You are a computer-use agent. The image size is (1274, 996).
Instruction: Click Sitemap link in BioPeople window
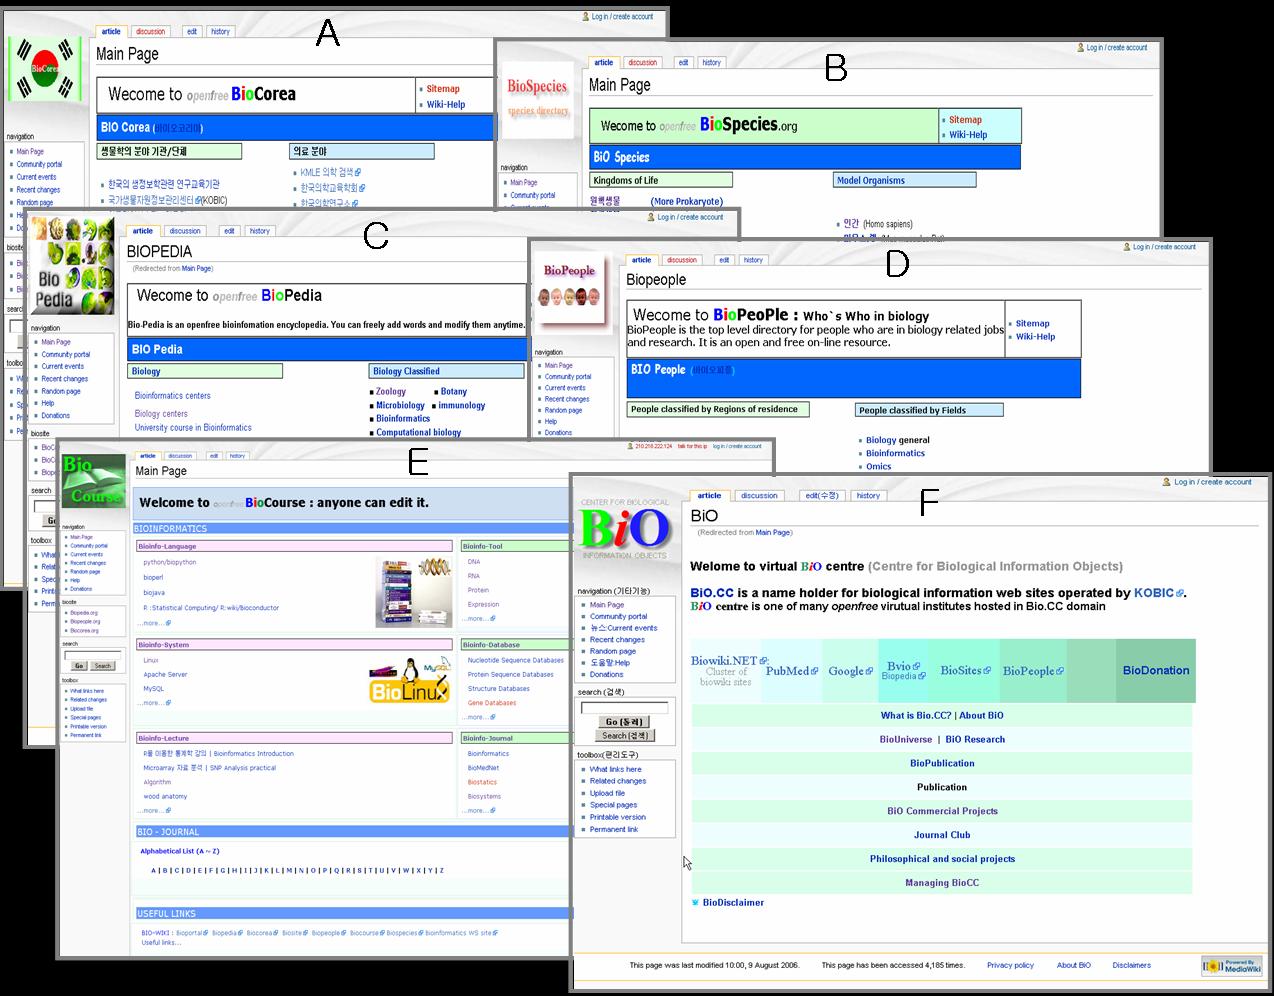click(1032, 323)
